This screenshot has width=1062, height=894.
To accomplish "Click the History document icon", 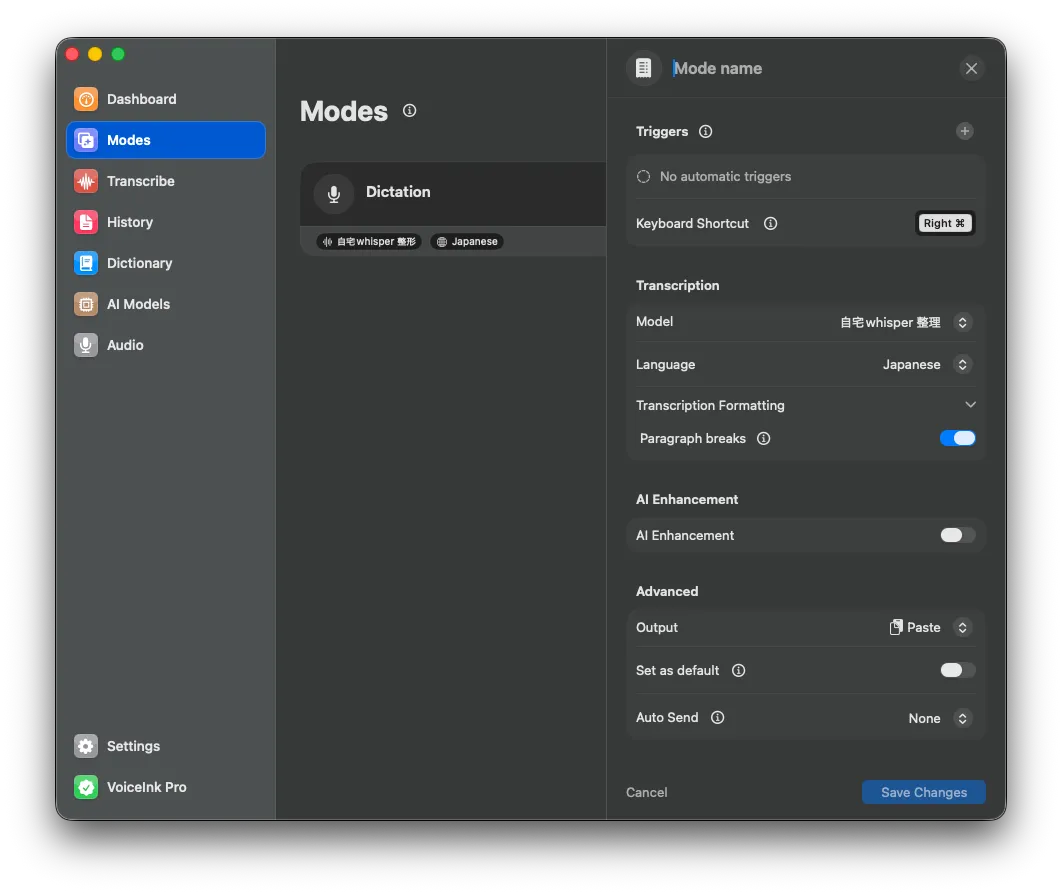I will 86,222.
